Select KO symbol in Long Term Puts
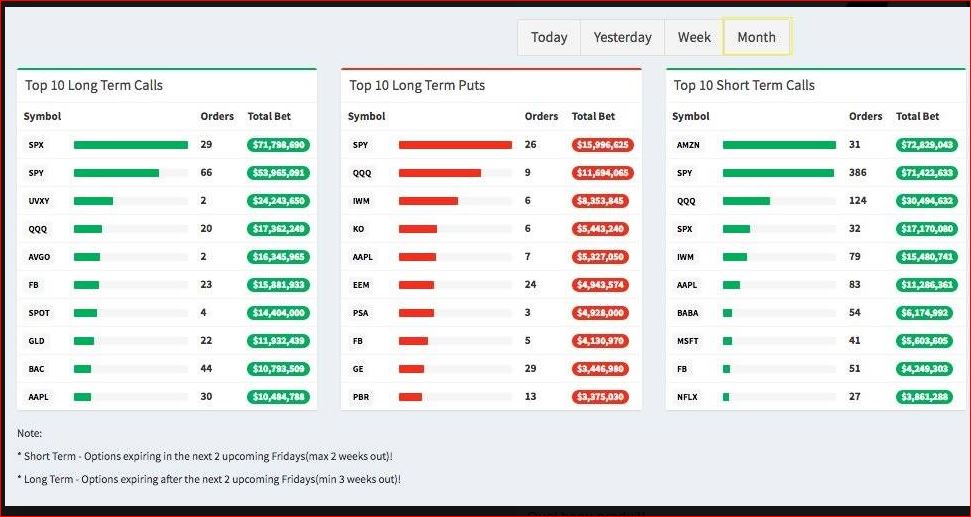 [359, 229]
